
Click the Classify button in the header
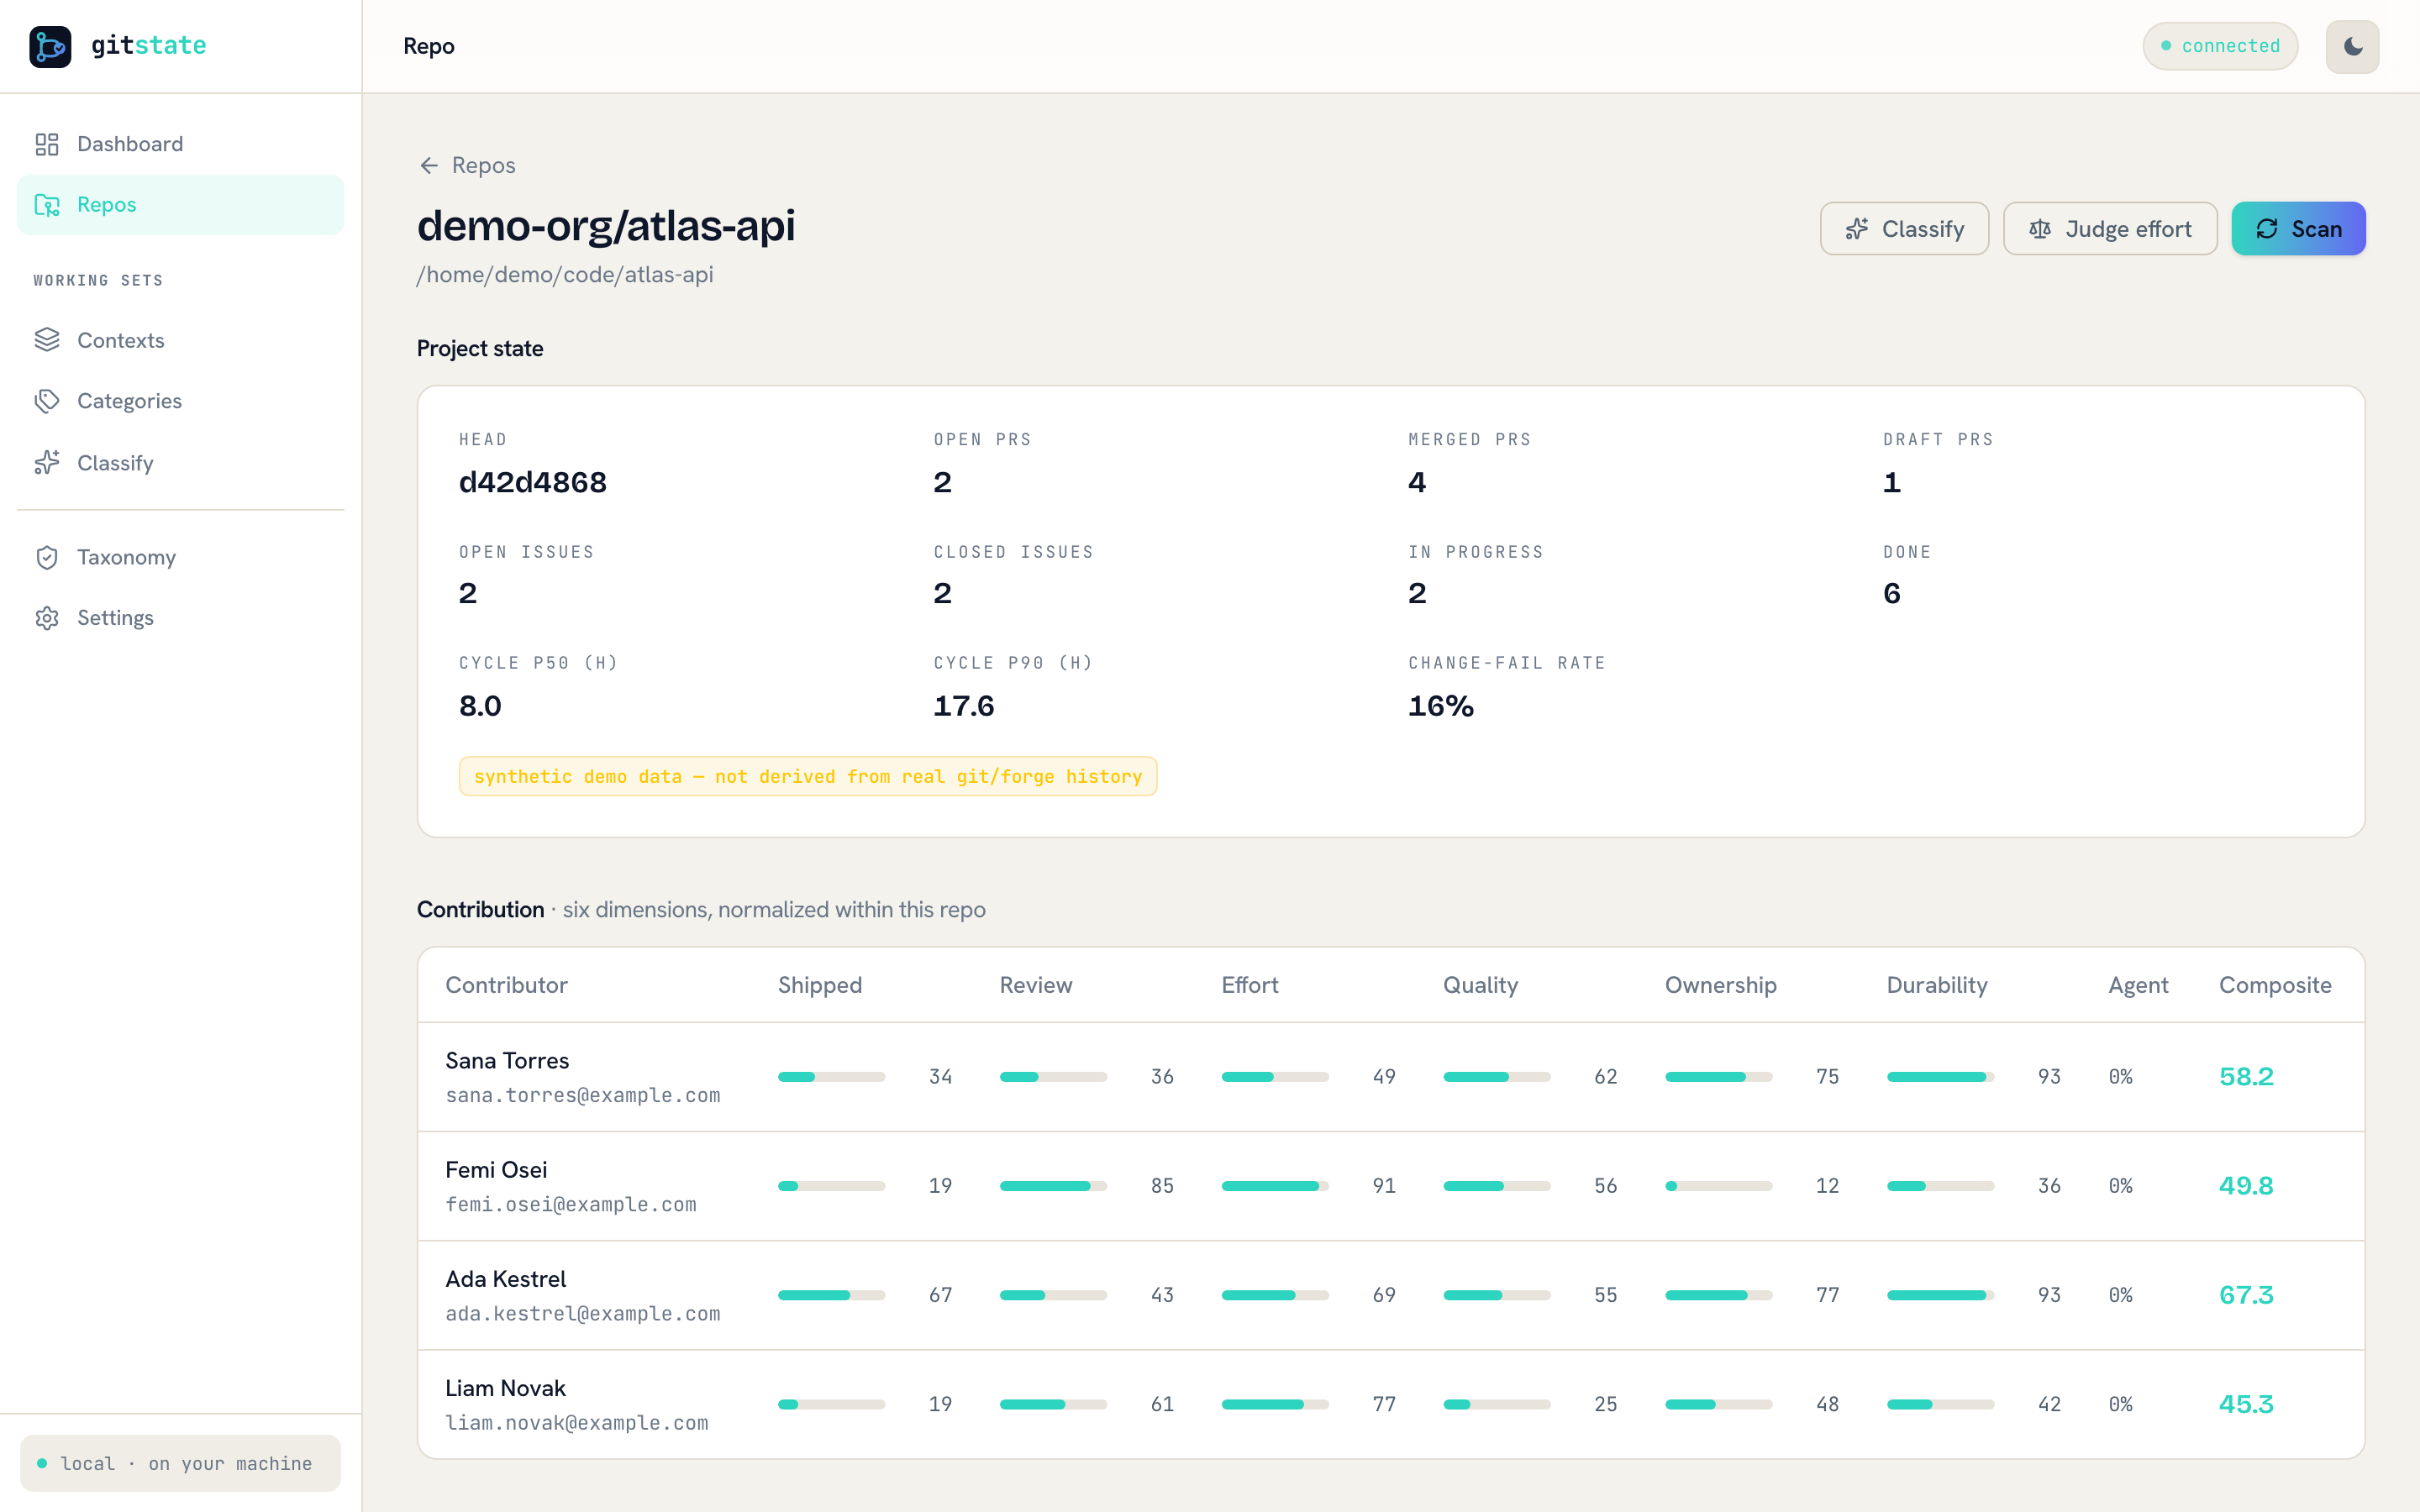[1904, 229]
